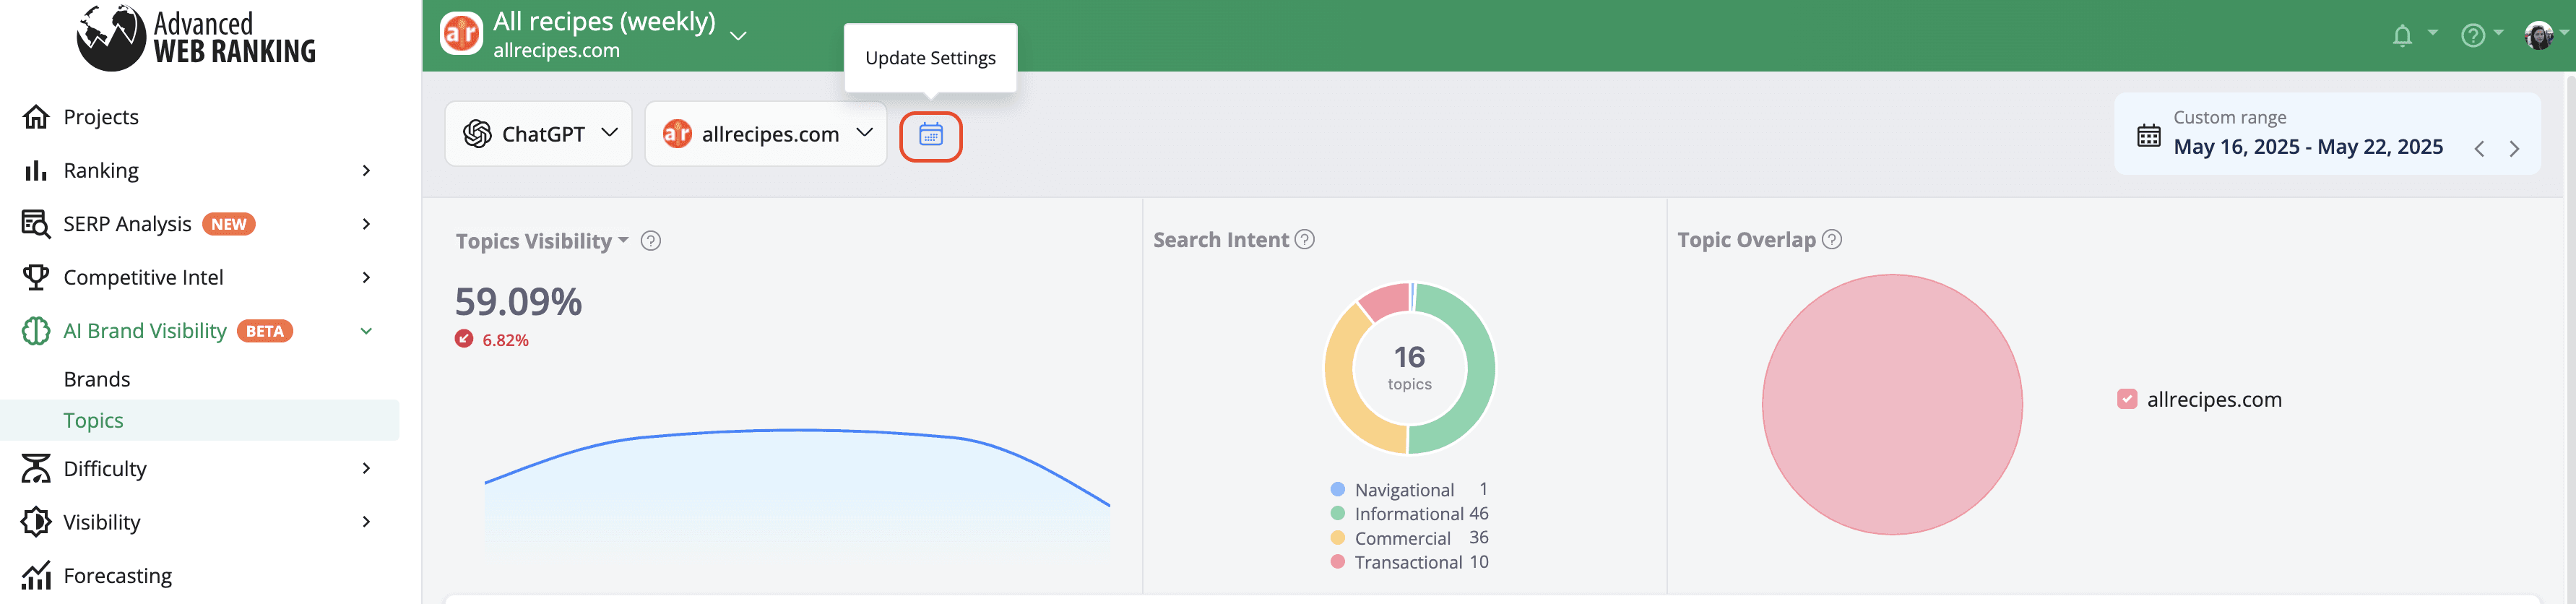Viewport: 2576px width, 604px height.
Task: Click the date range calendar icon
Action: coord(2149,135)
